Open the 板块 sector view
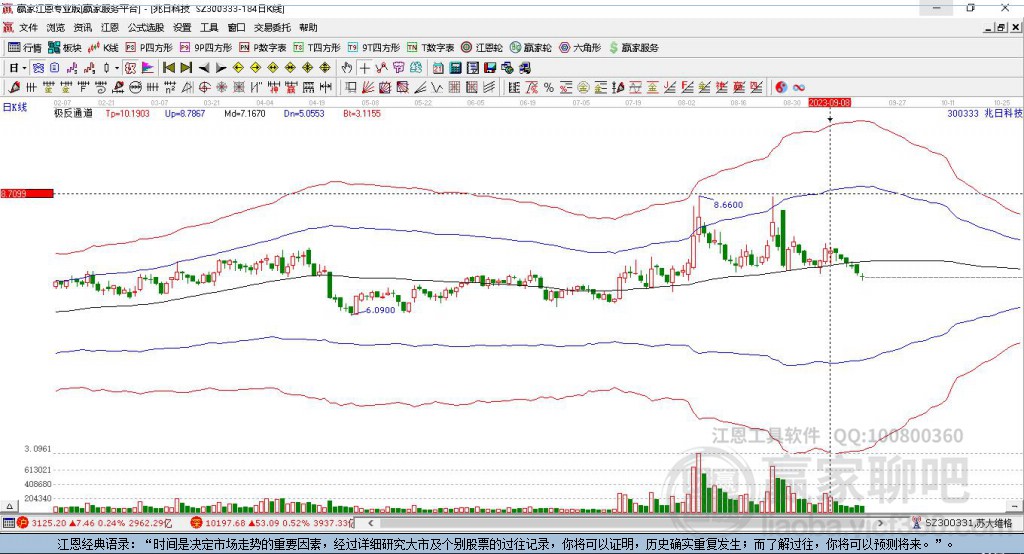Screen dimensions: 1024x554 click(x=65, y=48)
